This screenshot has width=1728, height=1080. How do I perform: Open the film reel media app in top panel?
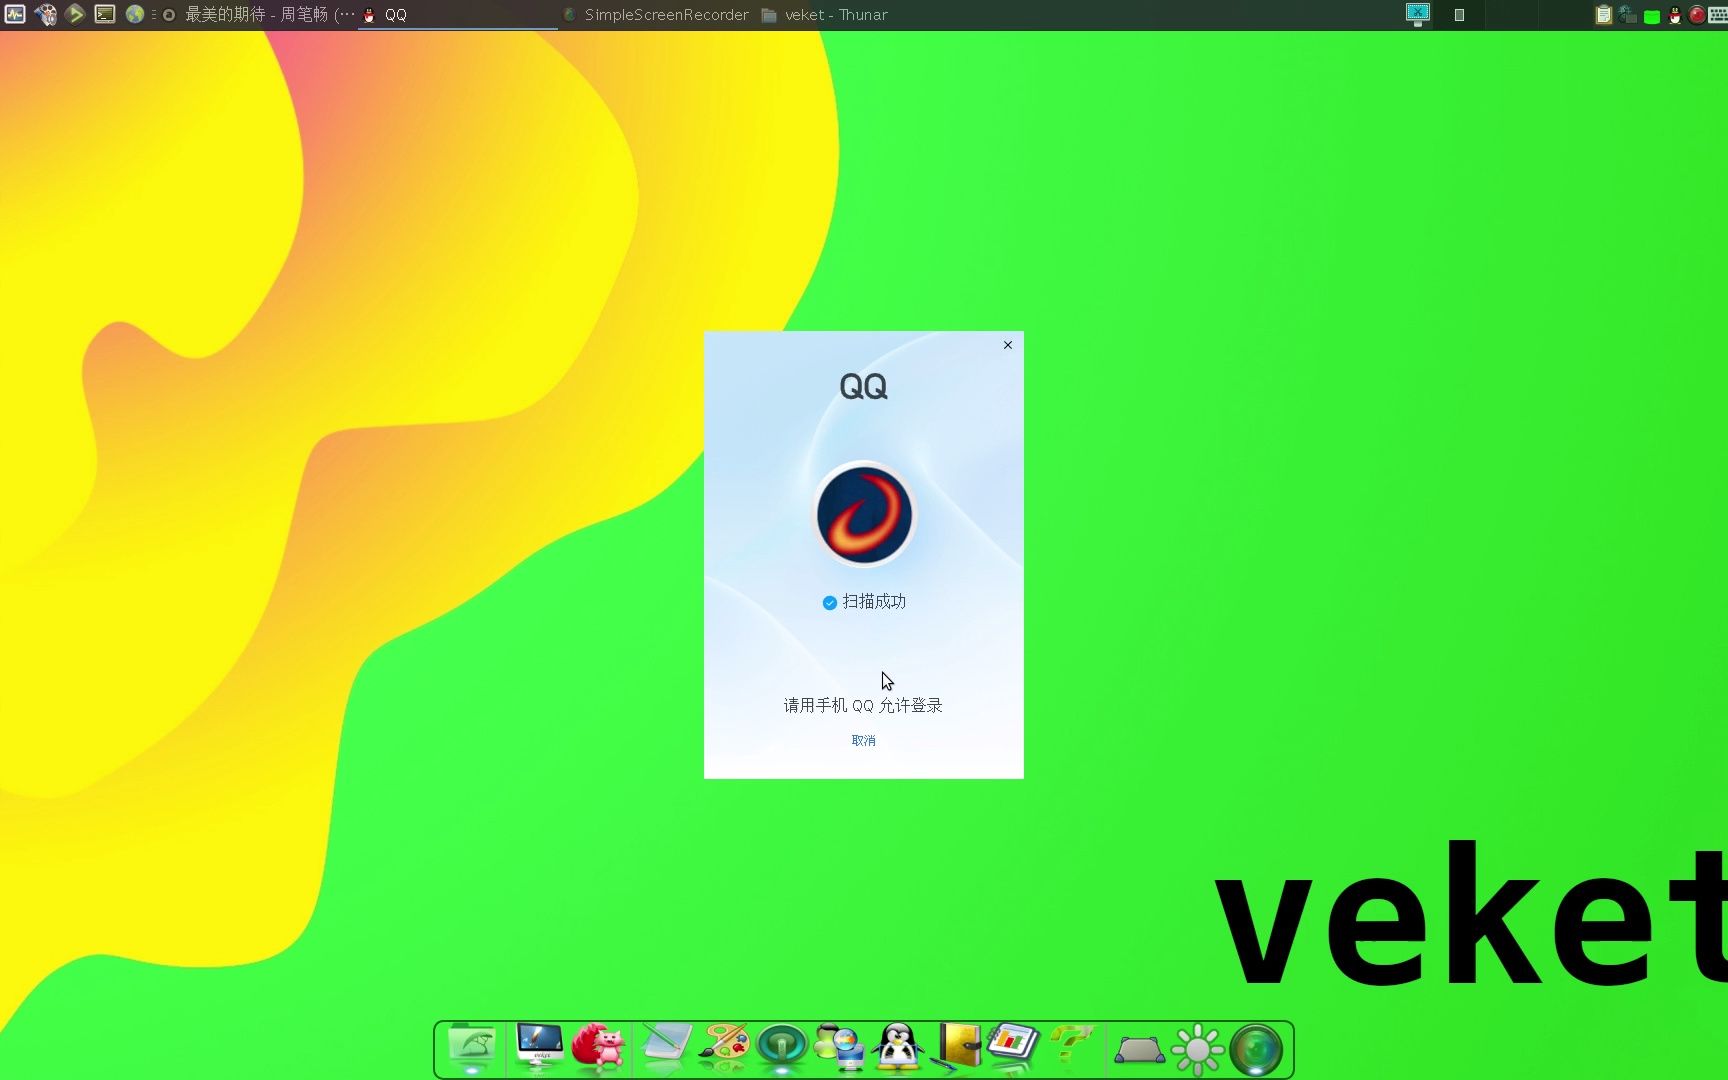click(45, 14)
